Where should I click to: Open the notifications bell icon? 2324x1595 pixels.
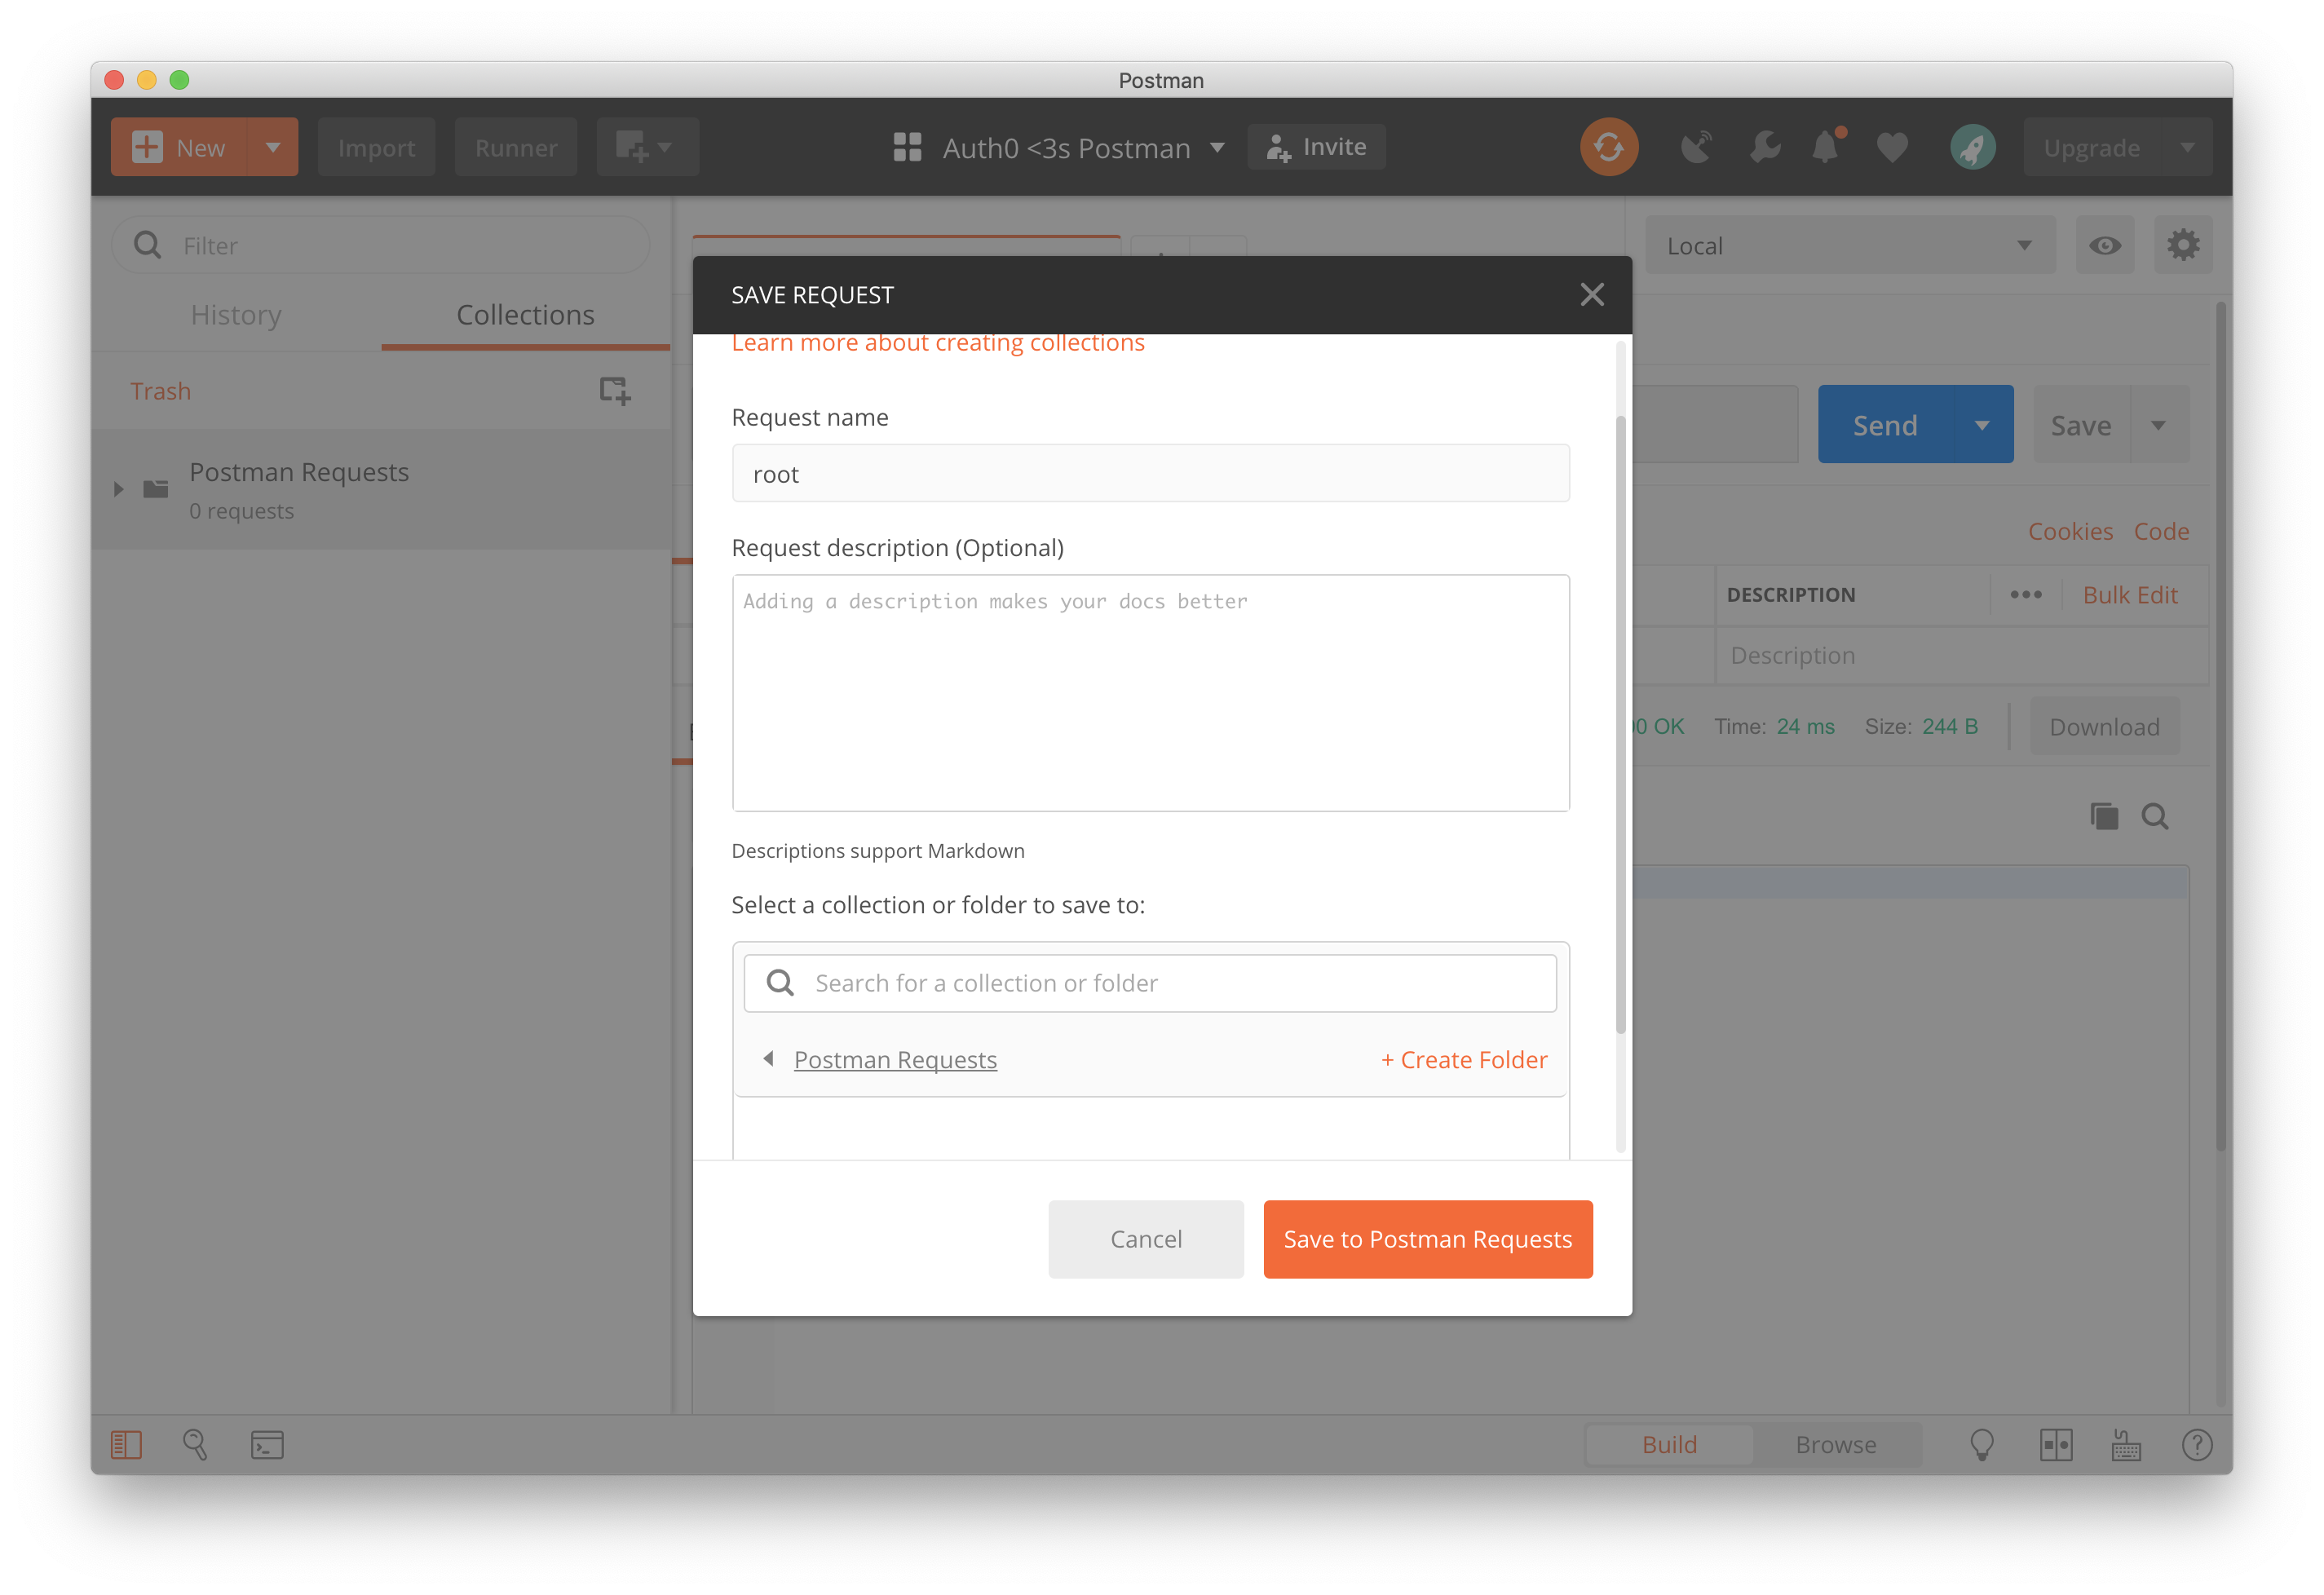coord(1825,147)
